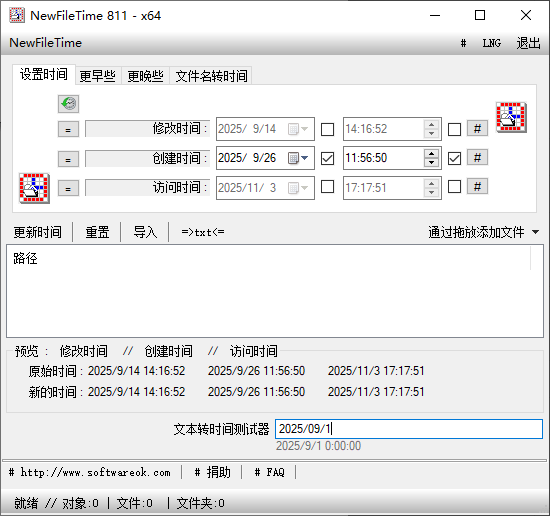The image size is (550, 516).
Task: Click the status bar entry 文件:0
Action: click(x=135, y=503)
